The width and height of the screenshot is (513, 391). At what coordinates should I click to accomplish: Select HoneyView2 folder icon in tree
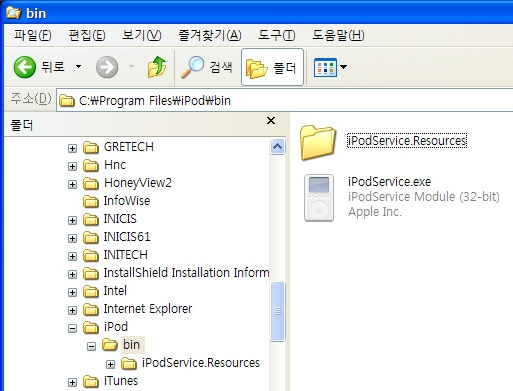point(91,183)
